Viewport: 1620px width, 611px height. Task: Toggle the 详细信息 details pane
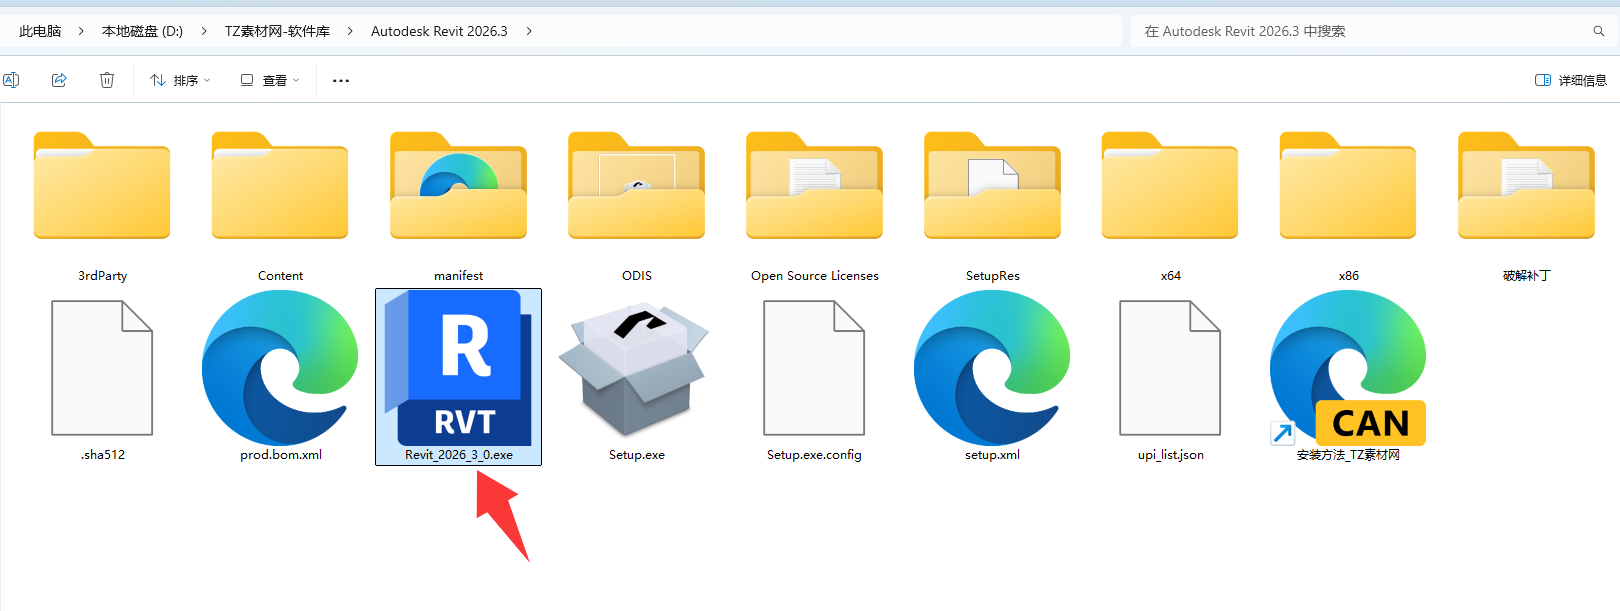click(x=1570, y=80)
